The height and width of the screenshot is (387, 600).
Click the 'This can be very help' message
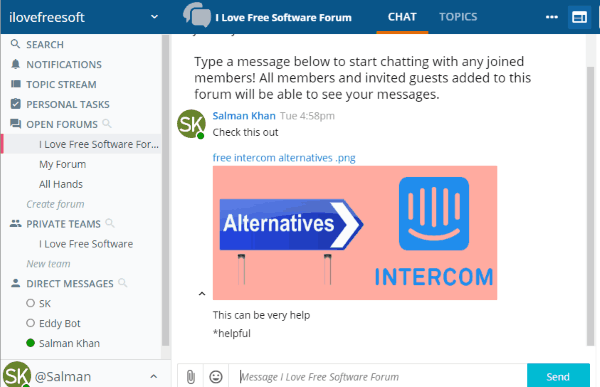coord(261,315)
